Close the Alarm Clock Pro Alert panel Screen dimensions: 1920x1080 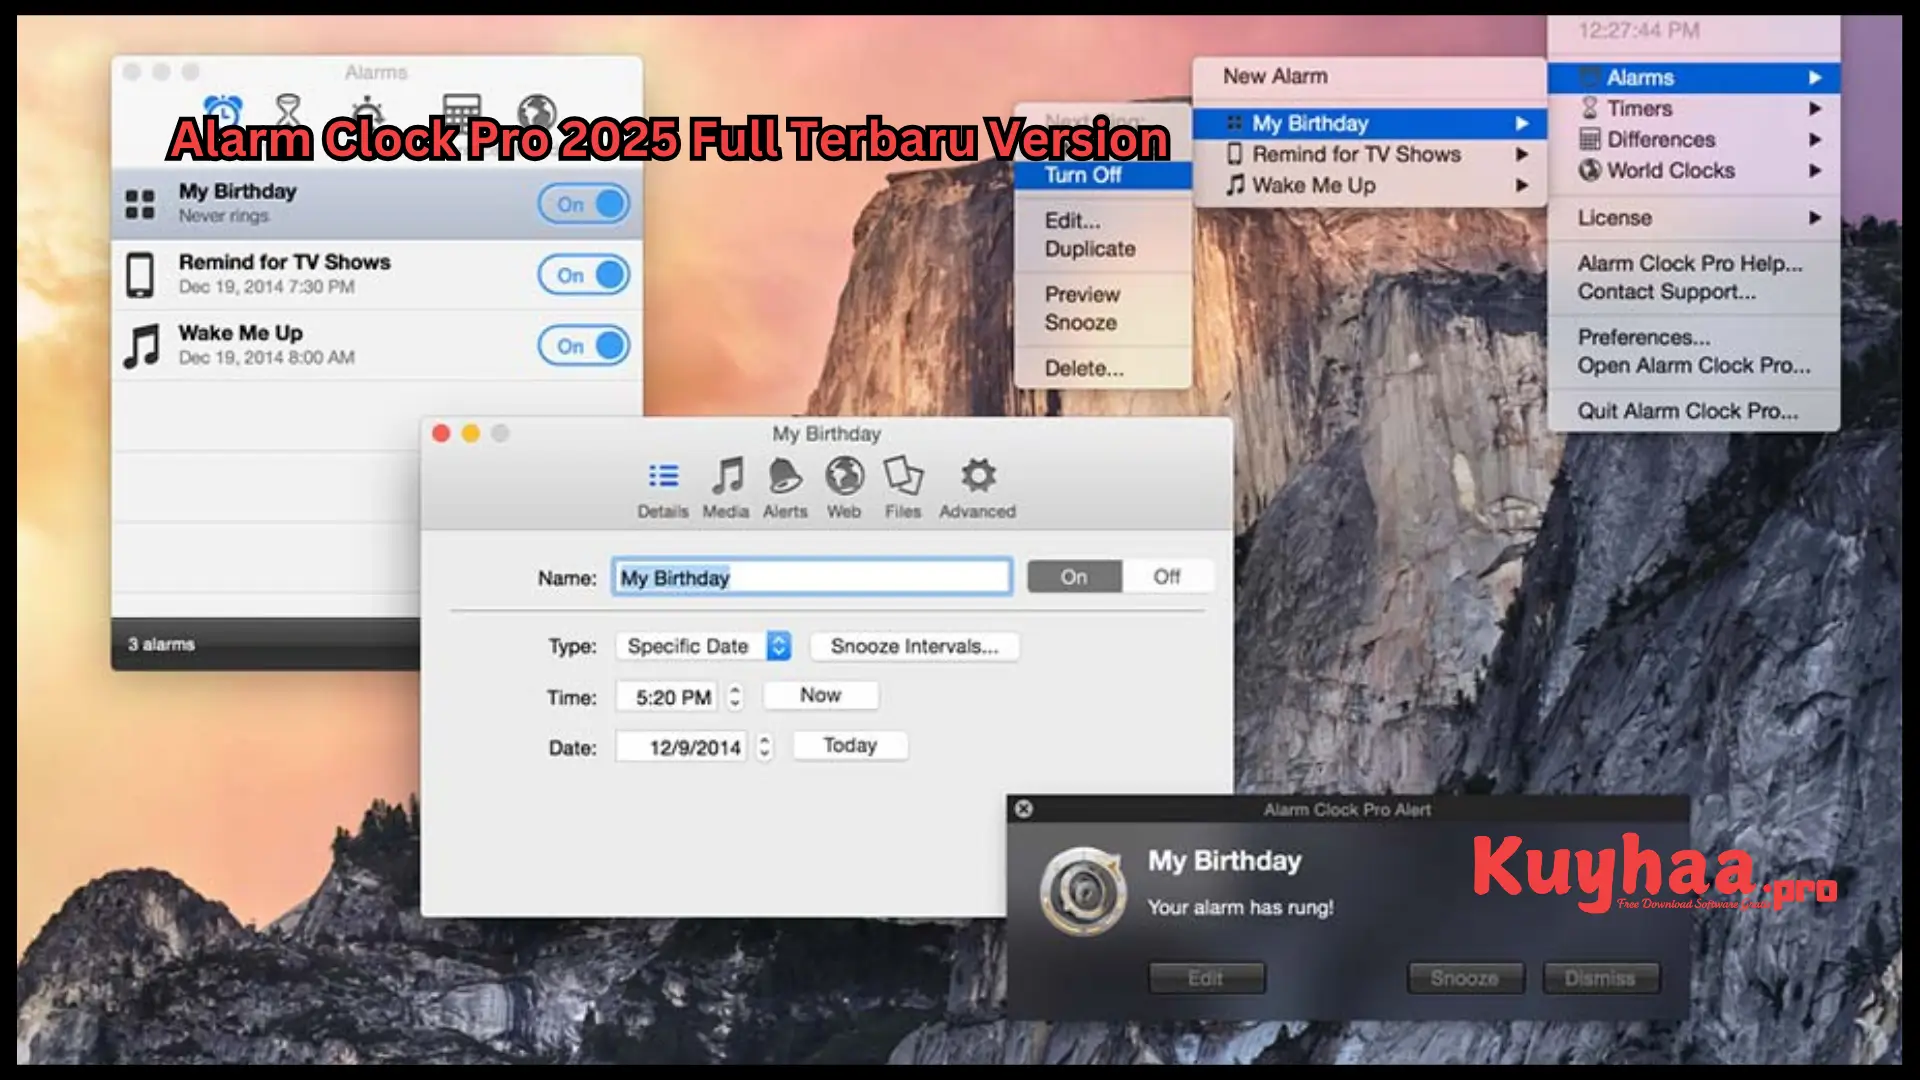(1023, 809)
